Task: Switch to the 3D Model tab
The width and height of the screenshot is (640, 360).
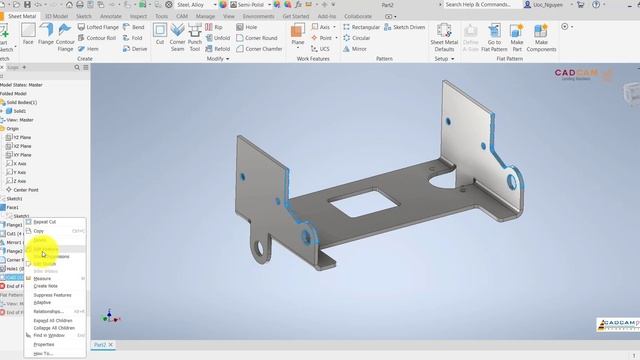Action: [x=56, y=16]
